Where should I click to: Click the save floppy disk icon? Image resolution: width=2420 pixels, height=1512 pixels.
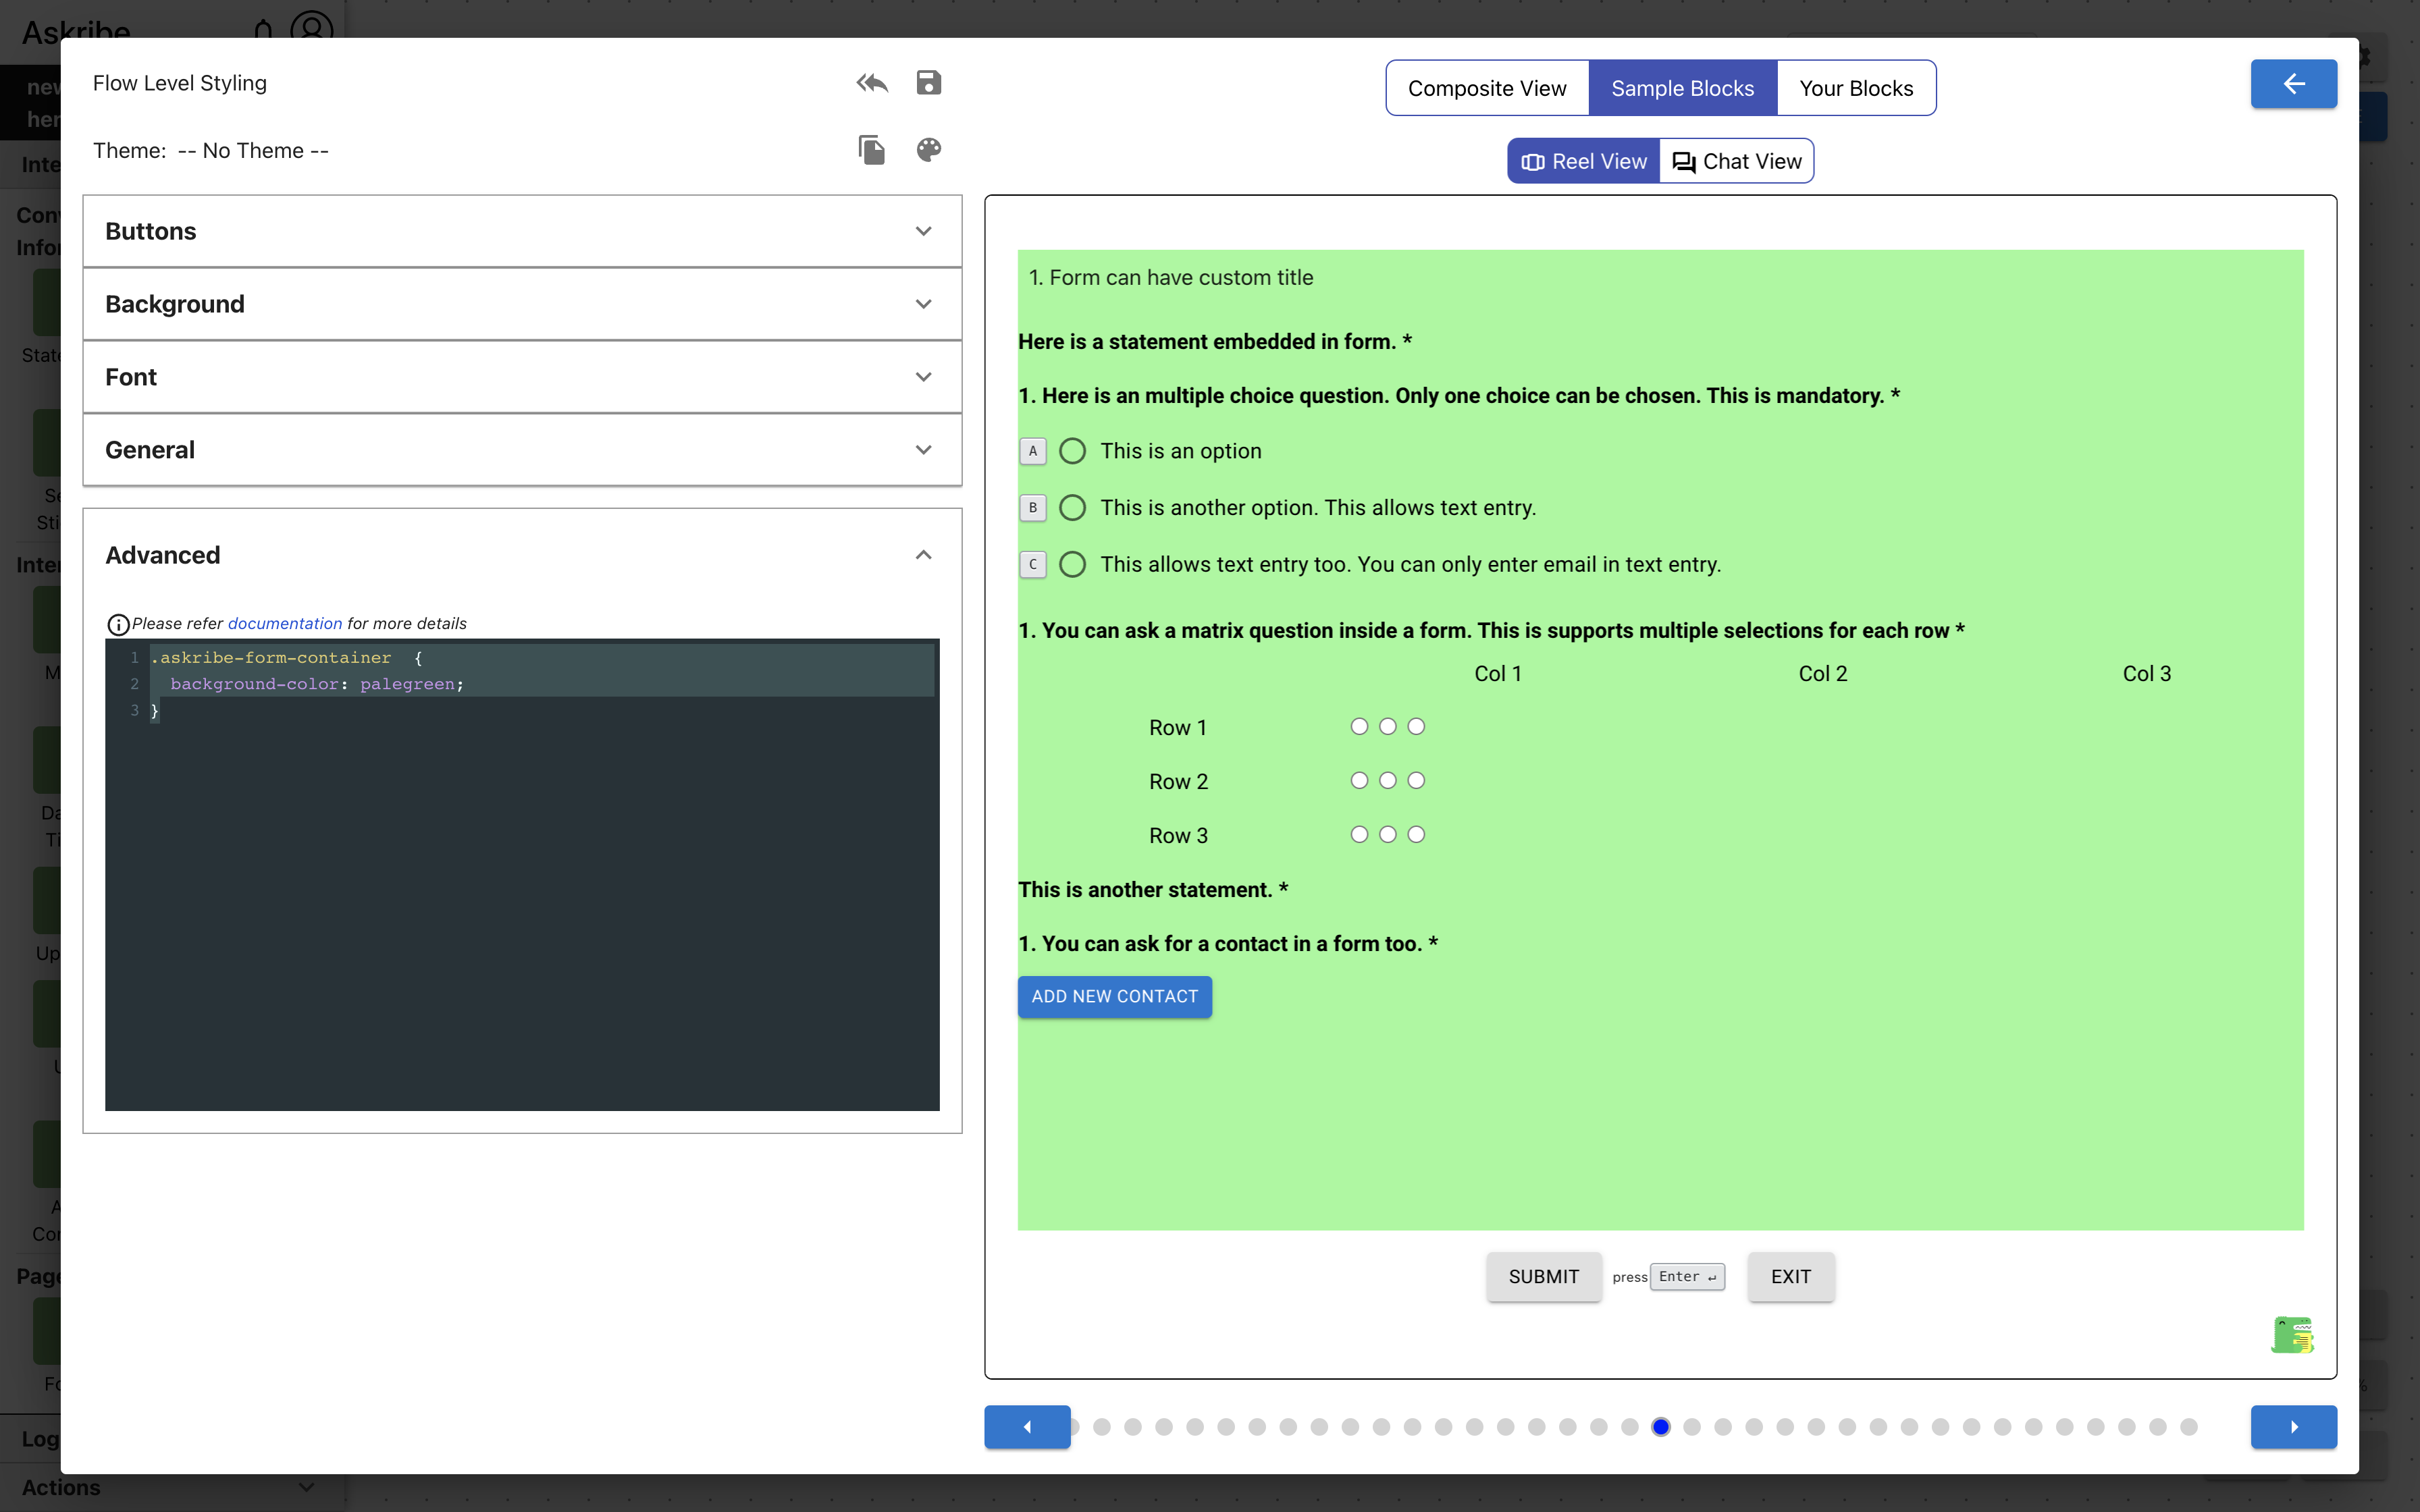928,83
